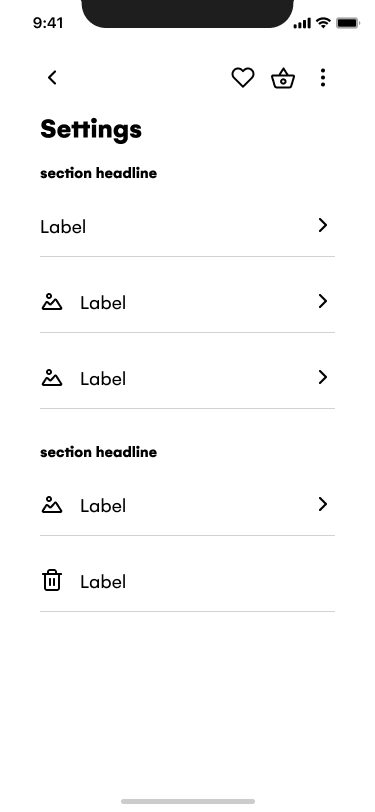Open the three-dot overflow menu
The height and width of the screenshot is (812, 375).
tap(323, 78)
